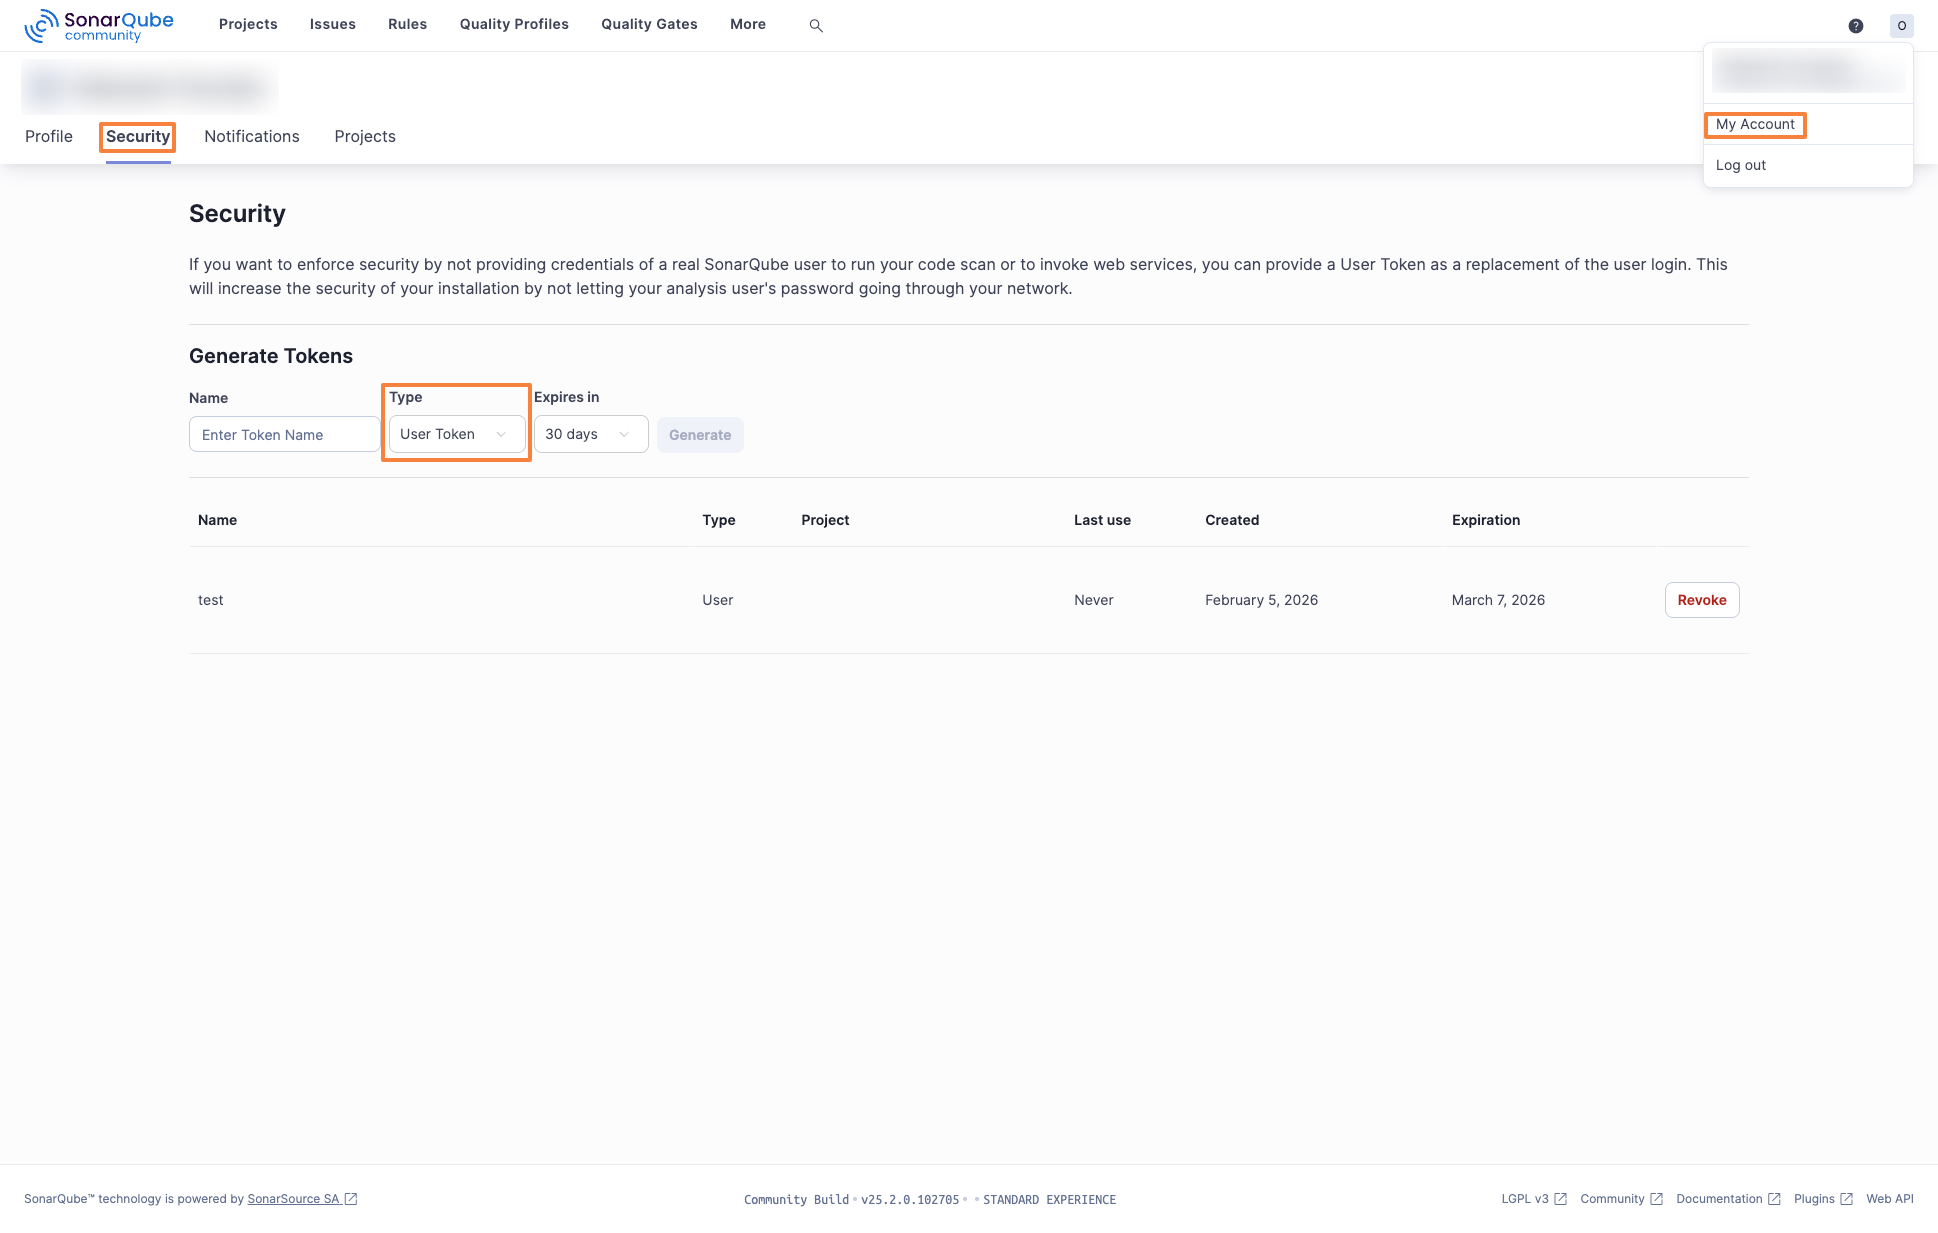The image size is (1938, 1233).
Task: Click the Generate token button
Action: coord(700,434)
